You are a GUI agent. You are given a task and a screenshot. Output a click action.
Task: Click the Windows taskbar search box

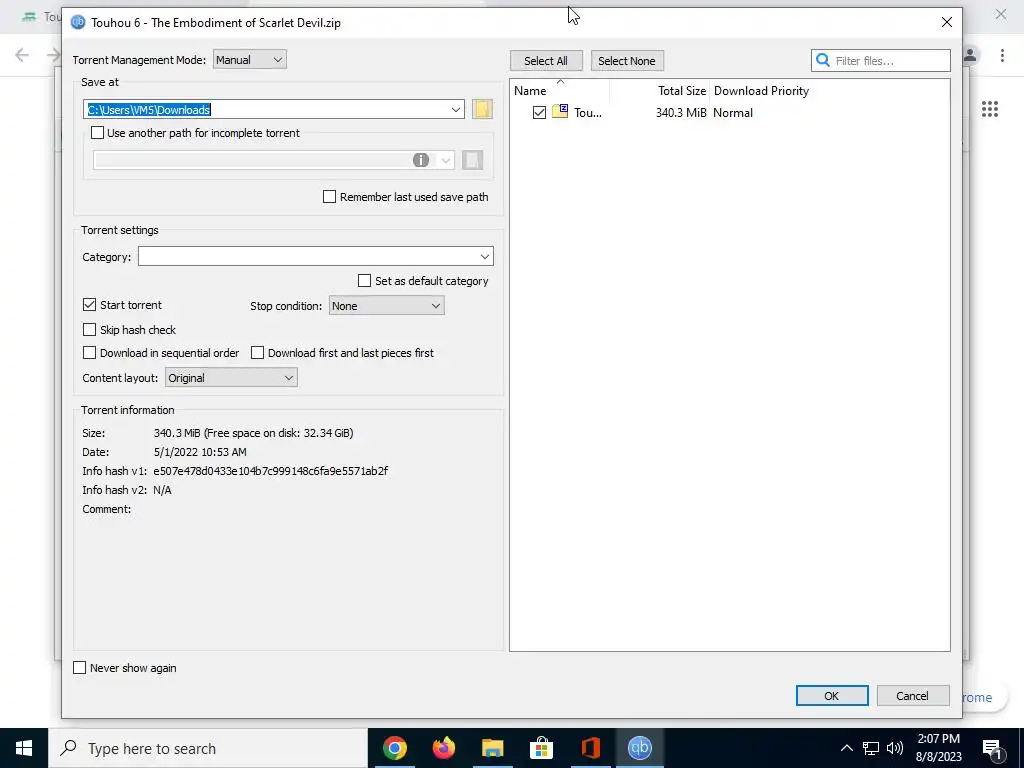point(208,748)
